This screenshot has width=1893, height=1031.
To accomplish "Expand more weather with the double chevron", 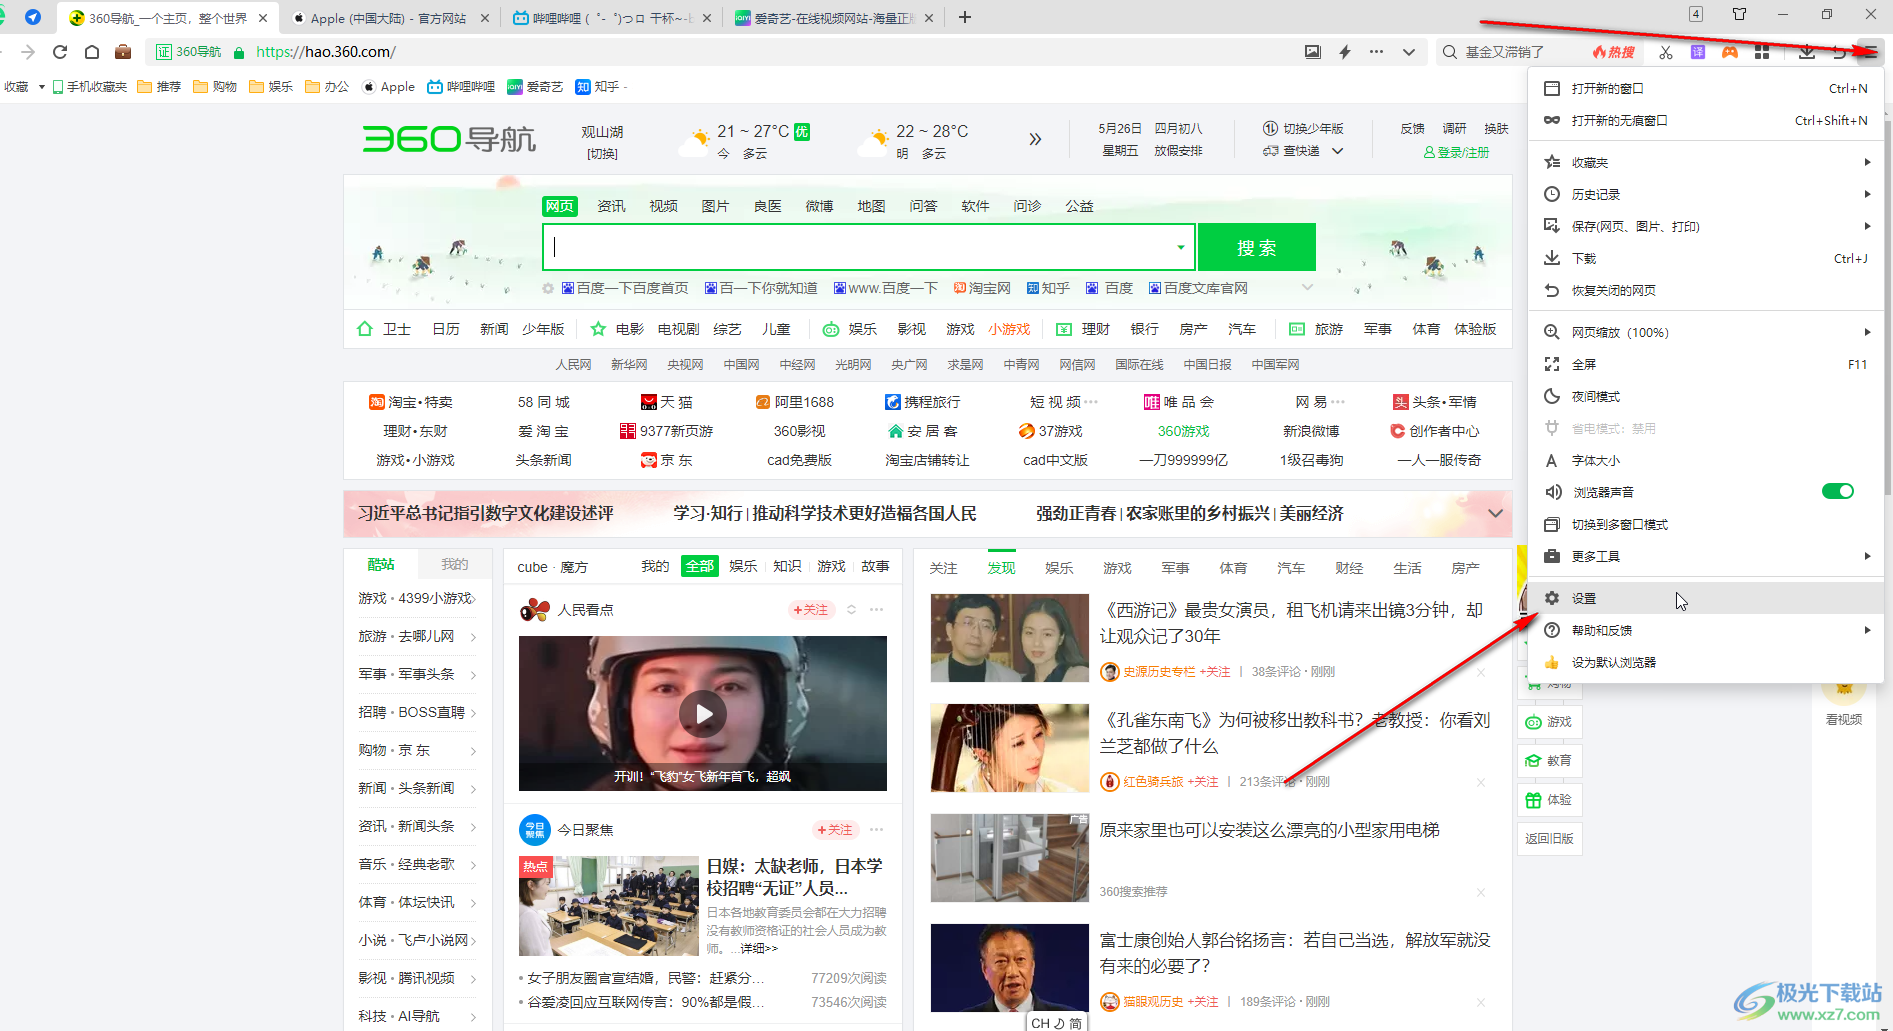I will [x=1035, y=139].
